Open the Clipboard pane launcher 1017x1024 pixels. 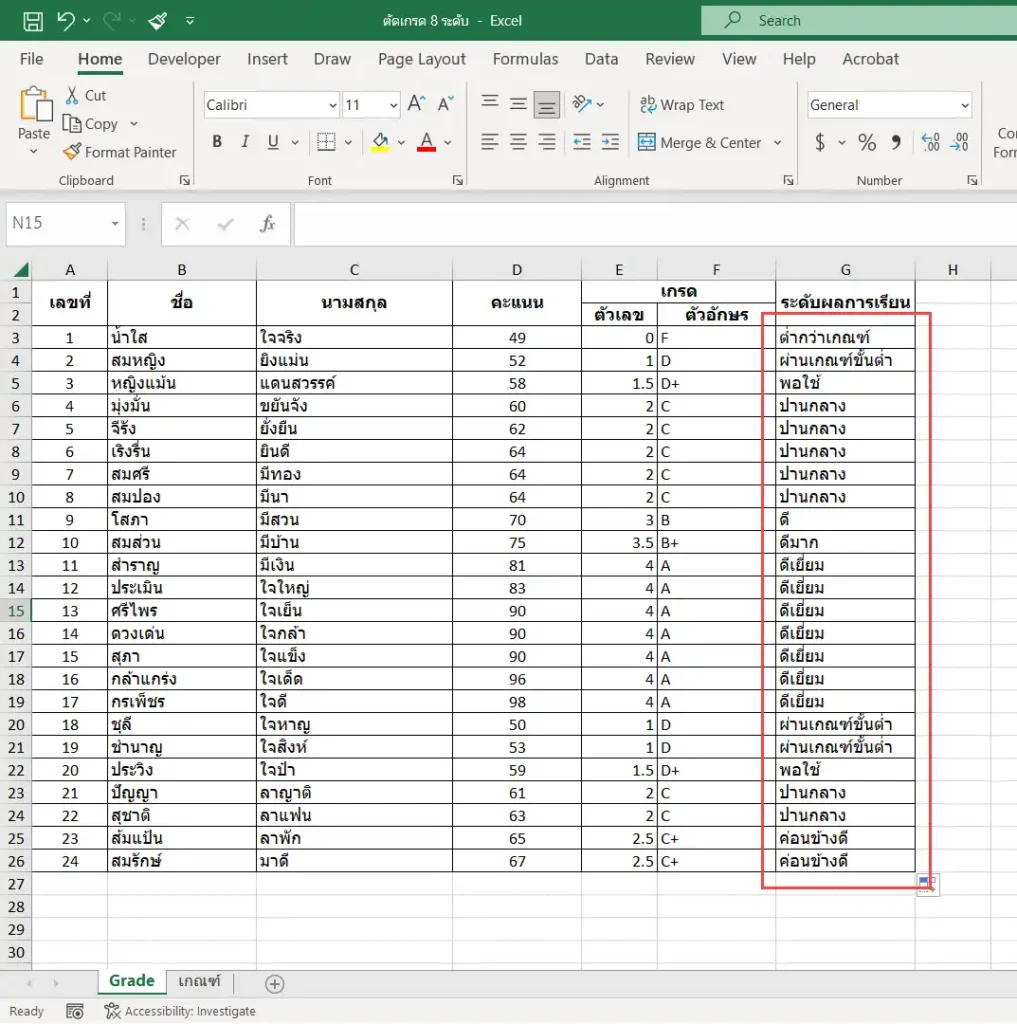(x=185, y=180)
